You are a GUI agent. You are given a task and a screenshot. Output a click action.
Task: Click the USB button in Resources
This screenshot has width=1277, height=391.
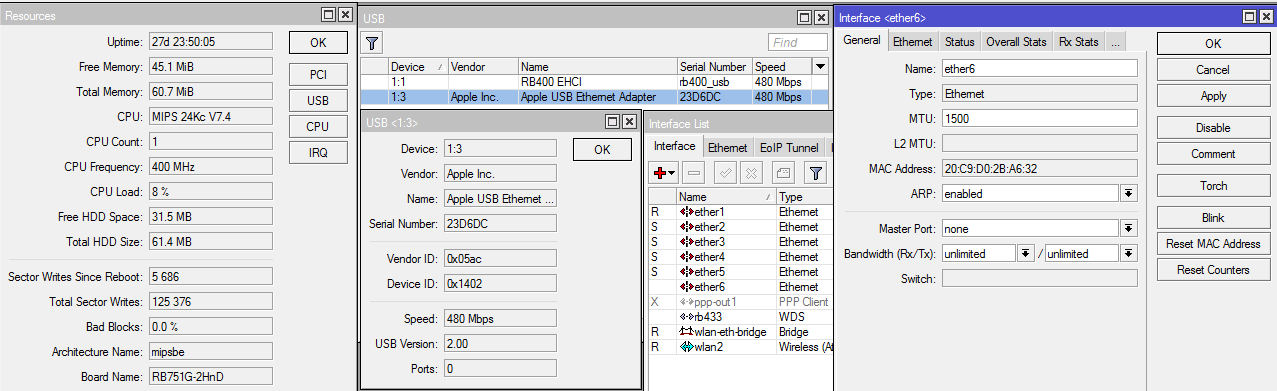coord(318,101)
